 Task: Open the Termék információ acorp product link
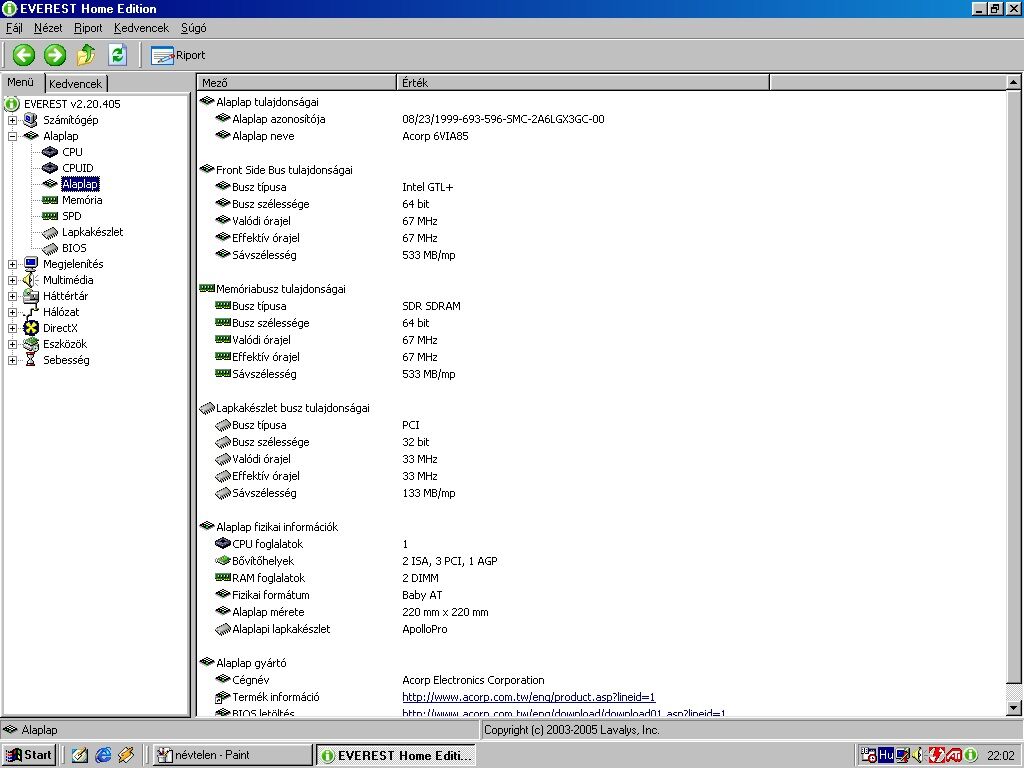528,697
